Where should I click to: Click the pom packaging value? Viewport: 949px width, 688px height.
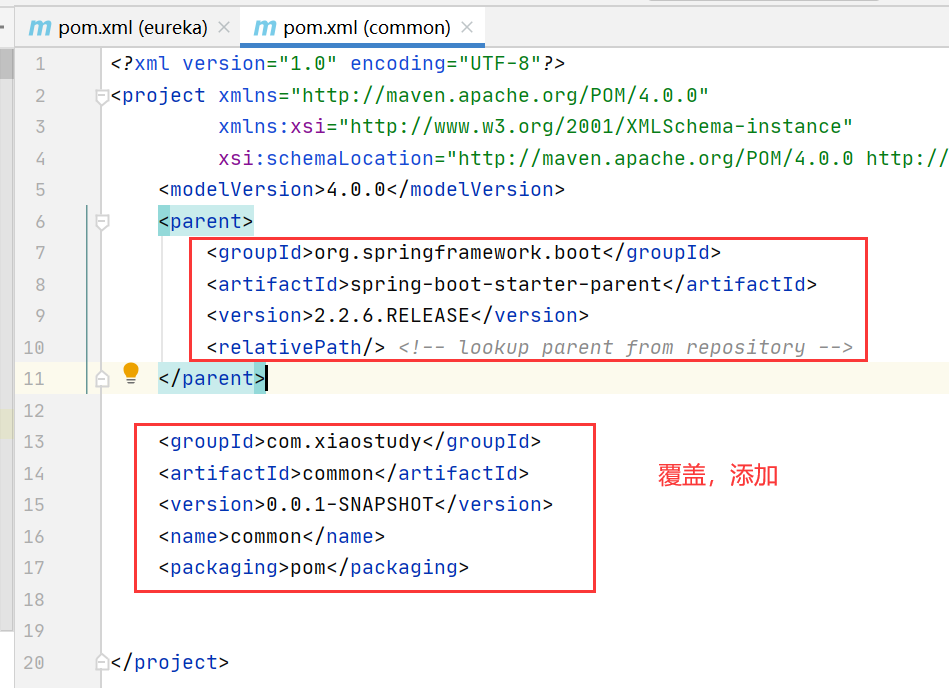point(308,568)
